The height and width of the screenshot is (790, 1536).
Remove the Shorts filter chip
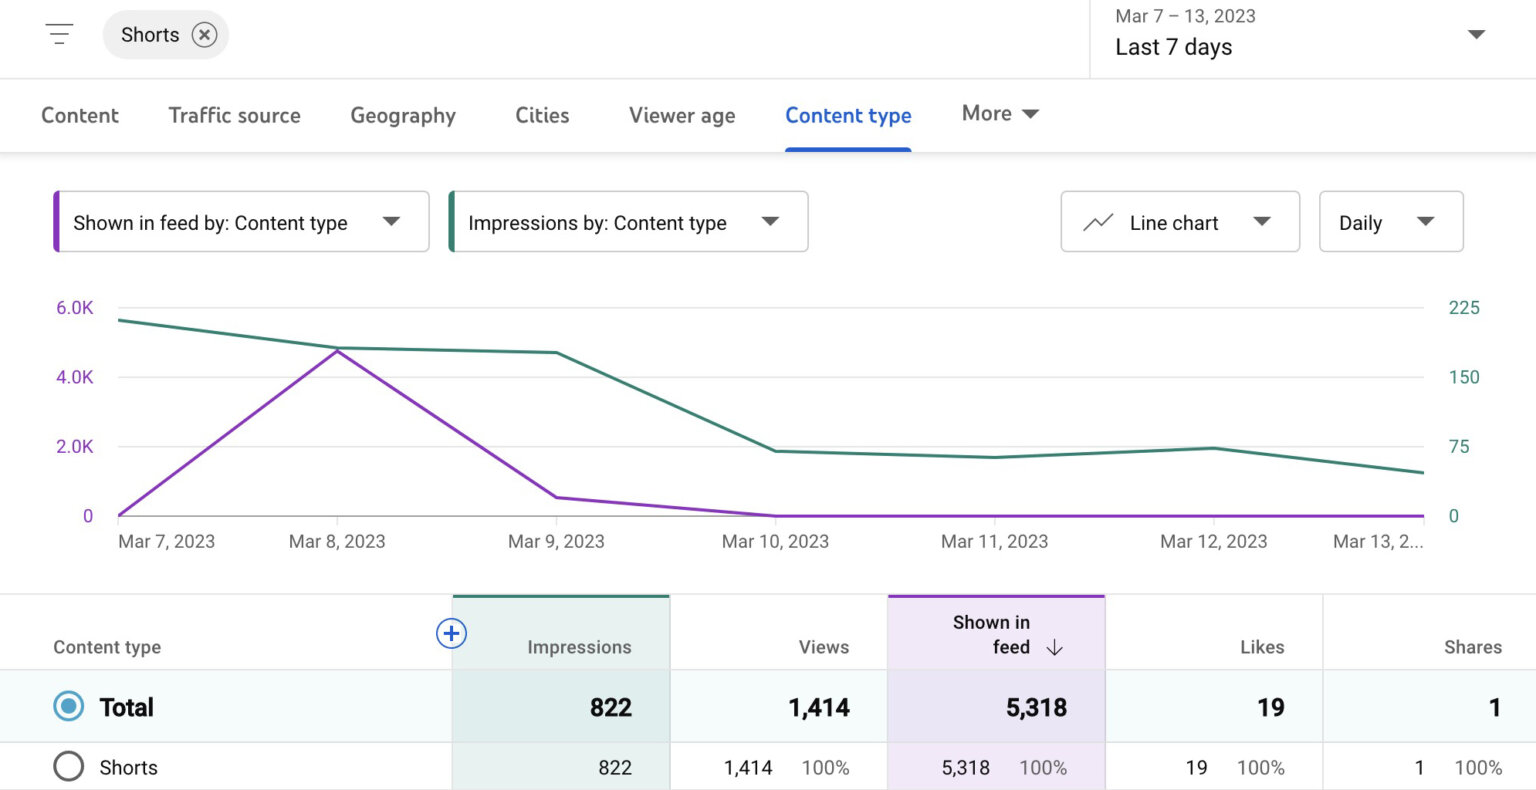click(203, 34)
